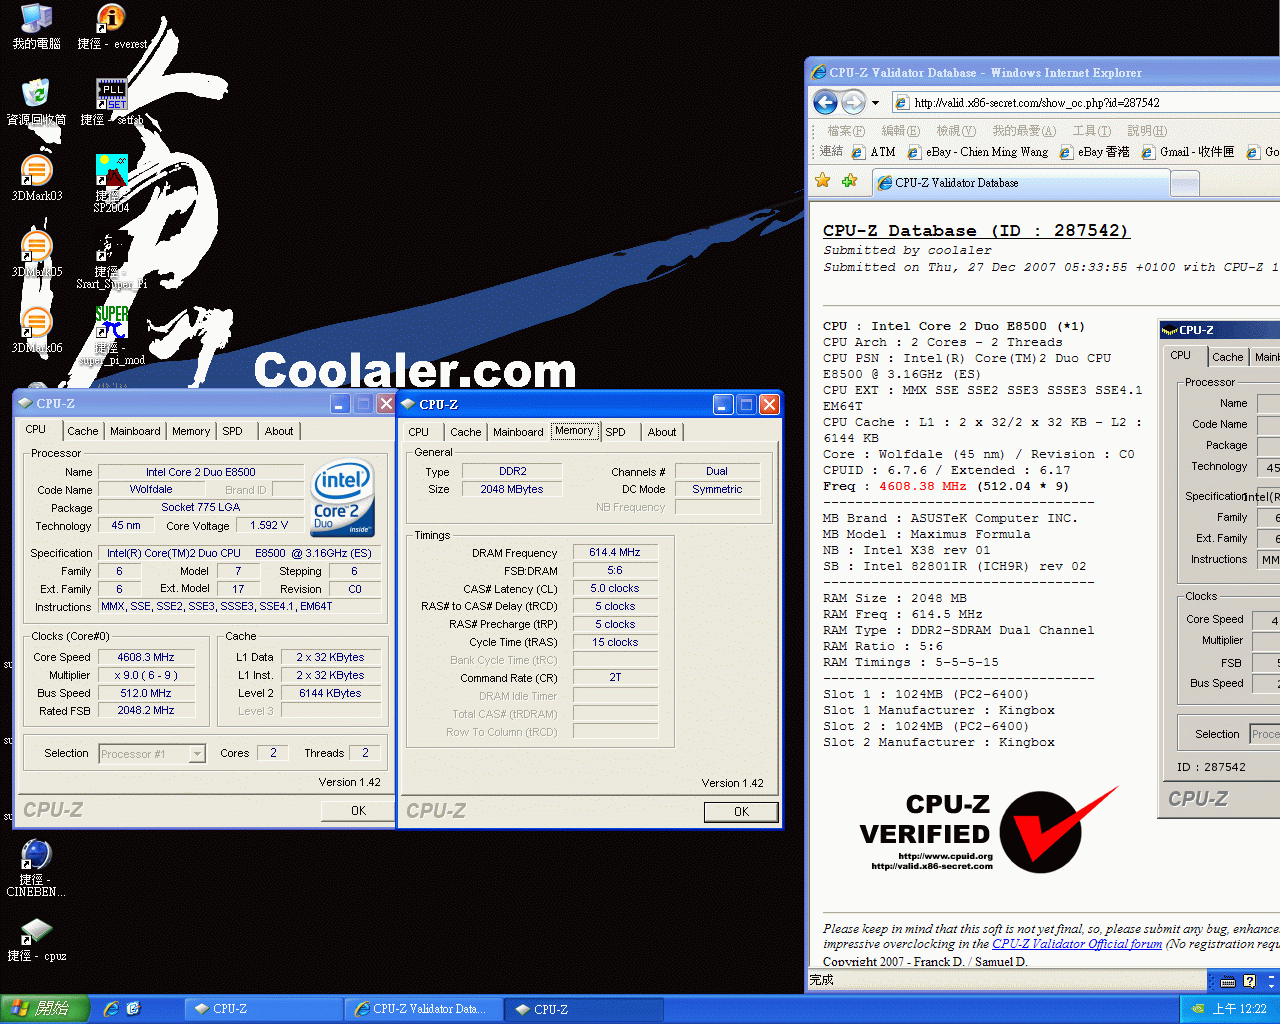Switch to Cache tab in the processor CPU-Z window
The image size is (1280, 1024).
[83, 431]
